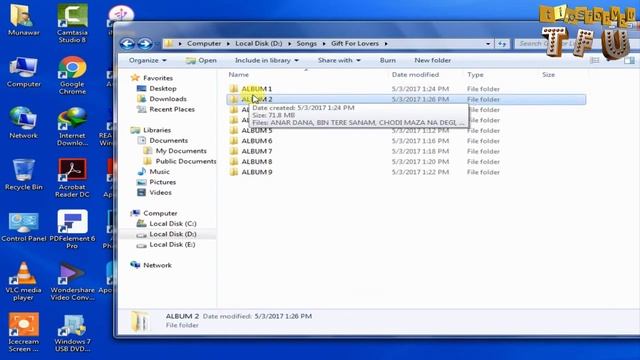The width and height of the screenshot is (640, 360).
Task: Open Wondershare Video Converter desktop icon
Action: click(x=72, y=282)
